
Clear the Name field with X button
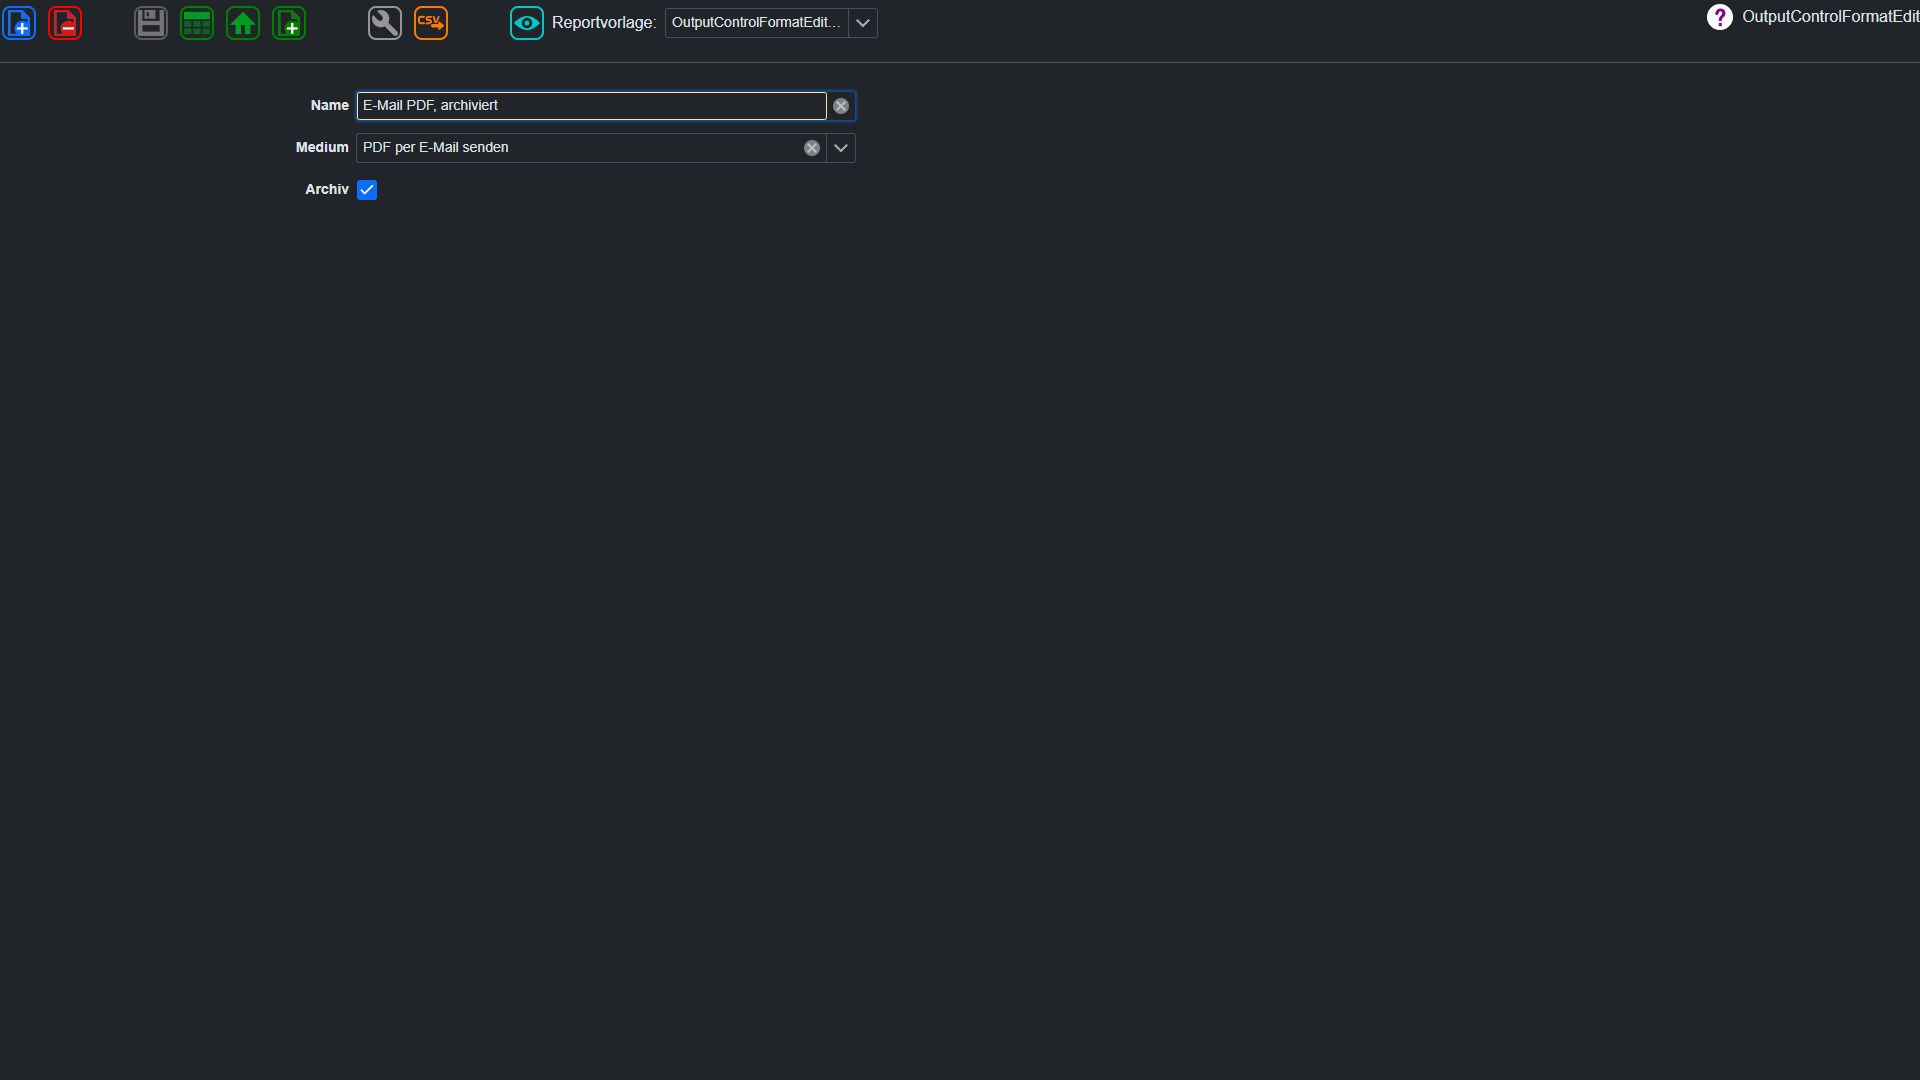point(841,106)
